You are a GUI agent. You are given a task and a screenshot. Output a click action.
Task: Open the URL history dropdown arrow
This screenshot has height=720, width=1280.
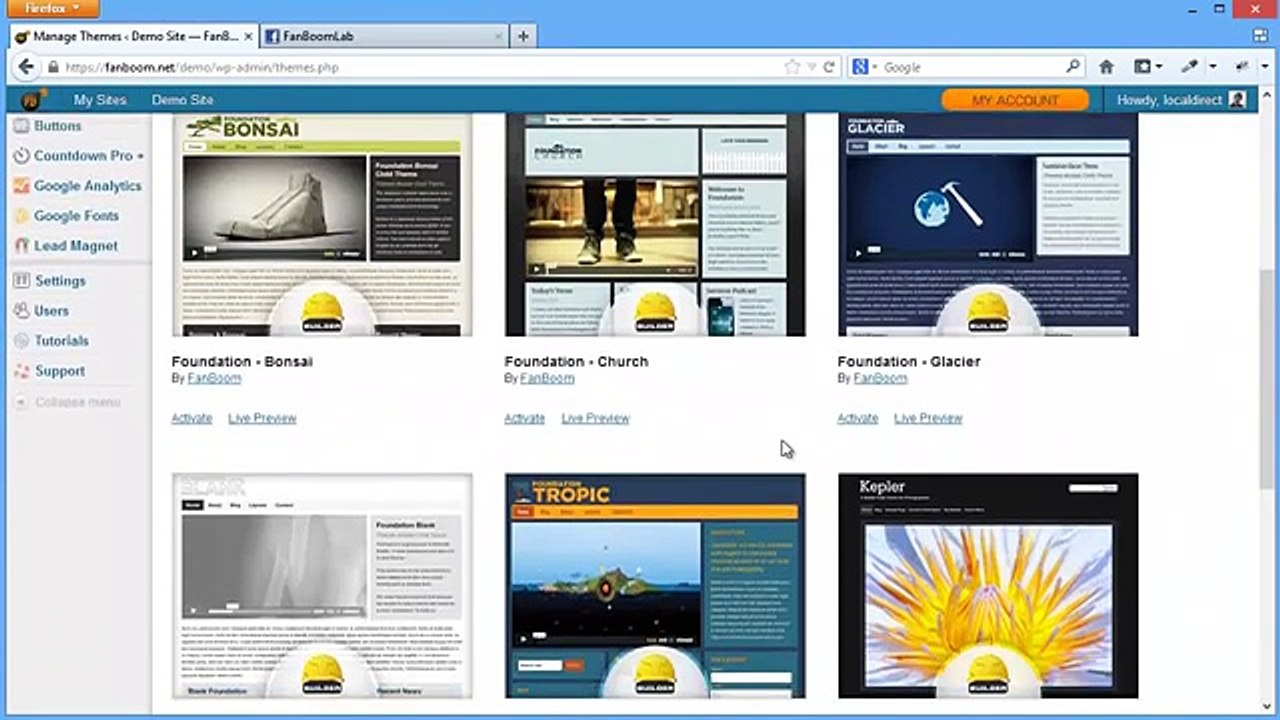[812, 67]
